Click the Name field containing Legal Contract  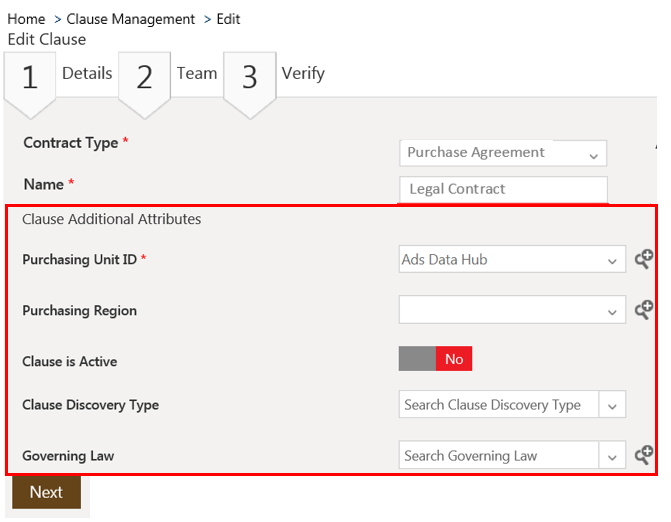click(x=502, y=189)
